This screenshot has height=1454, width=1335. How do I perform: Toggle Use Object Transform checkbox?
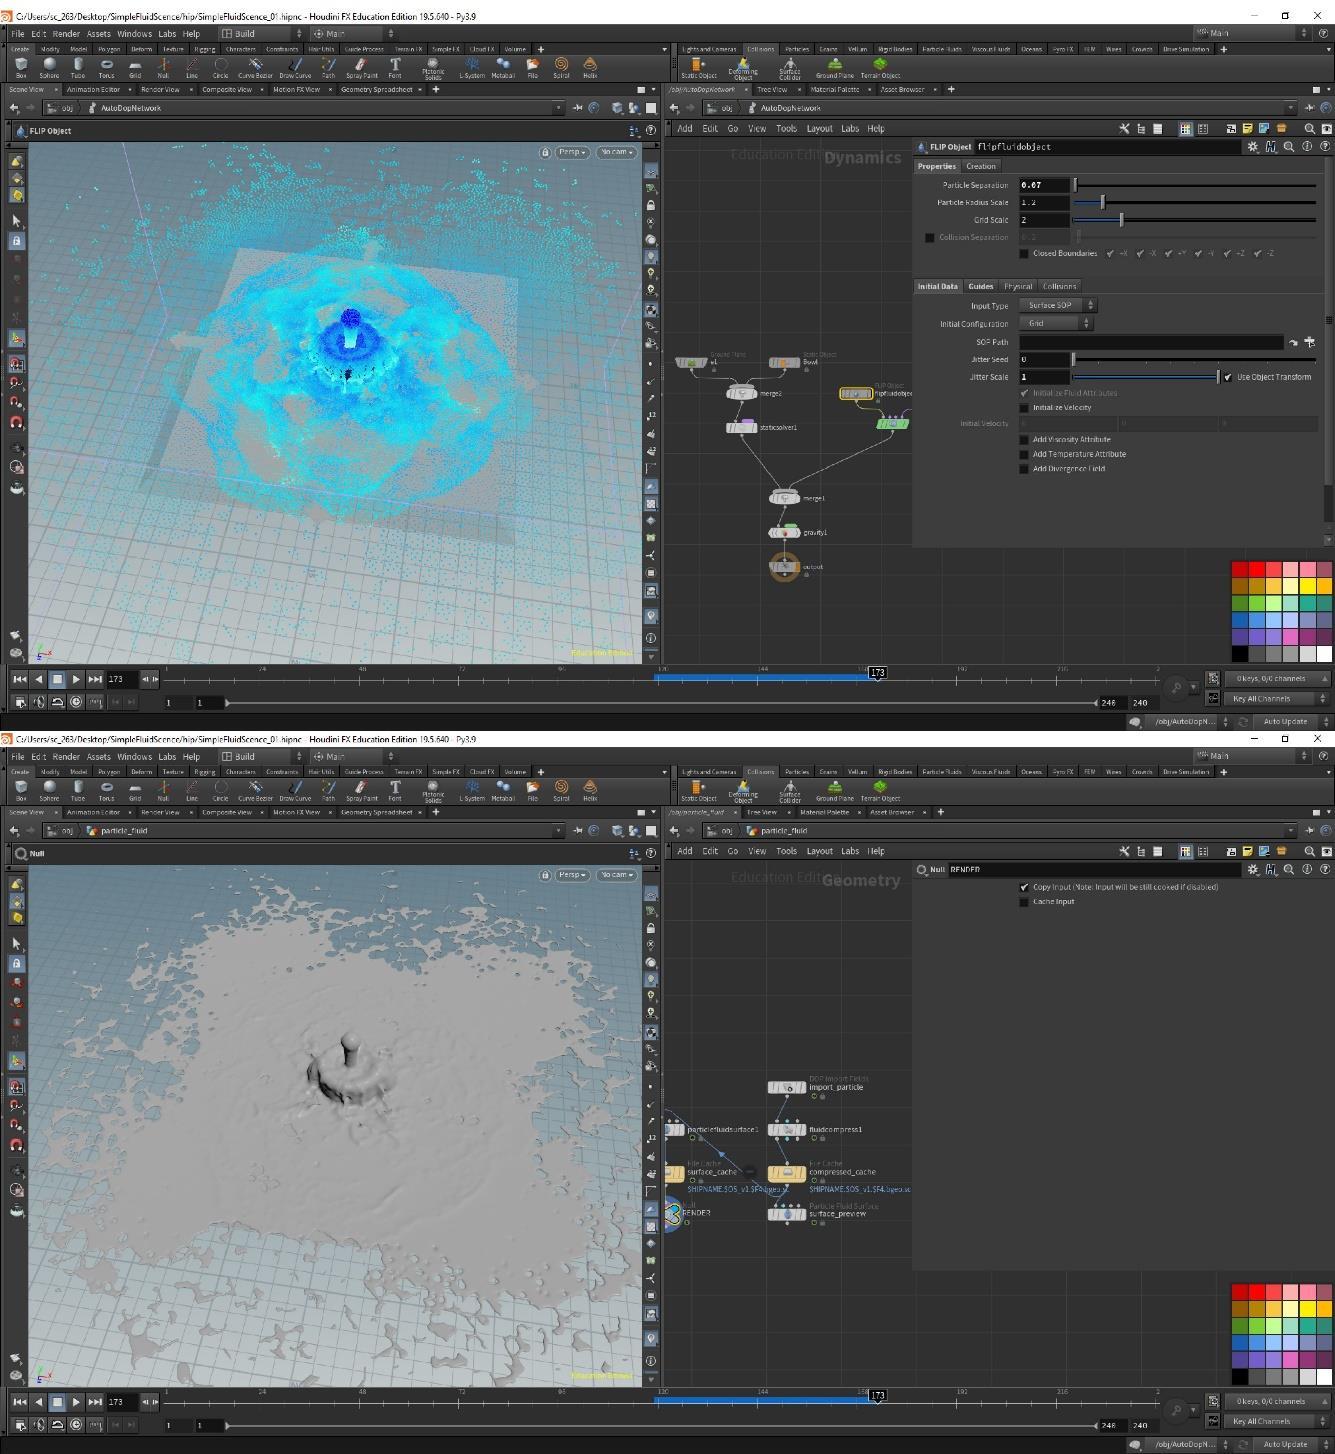pyautogui.click(x=1228, y=377)
